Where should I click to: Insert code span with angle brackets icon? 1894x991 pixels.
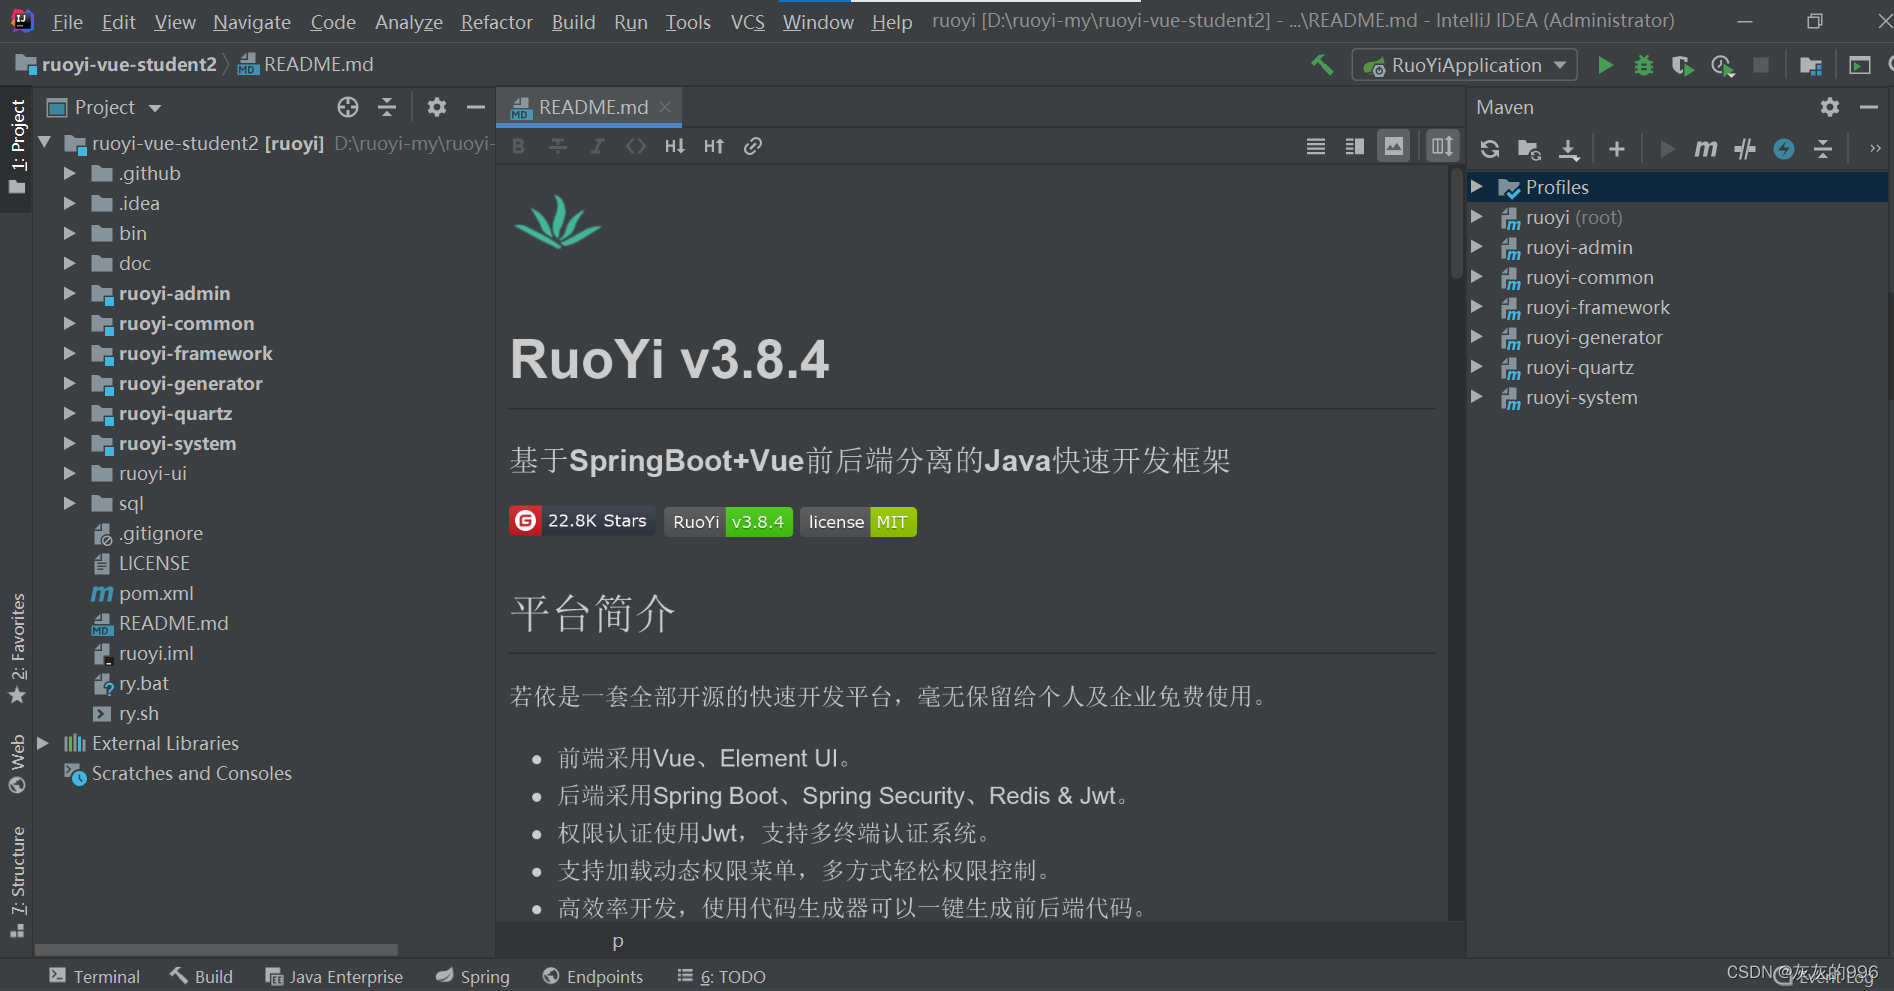point(636,146)
